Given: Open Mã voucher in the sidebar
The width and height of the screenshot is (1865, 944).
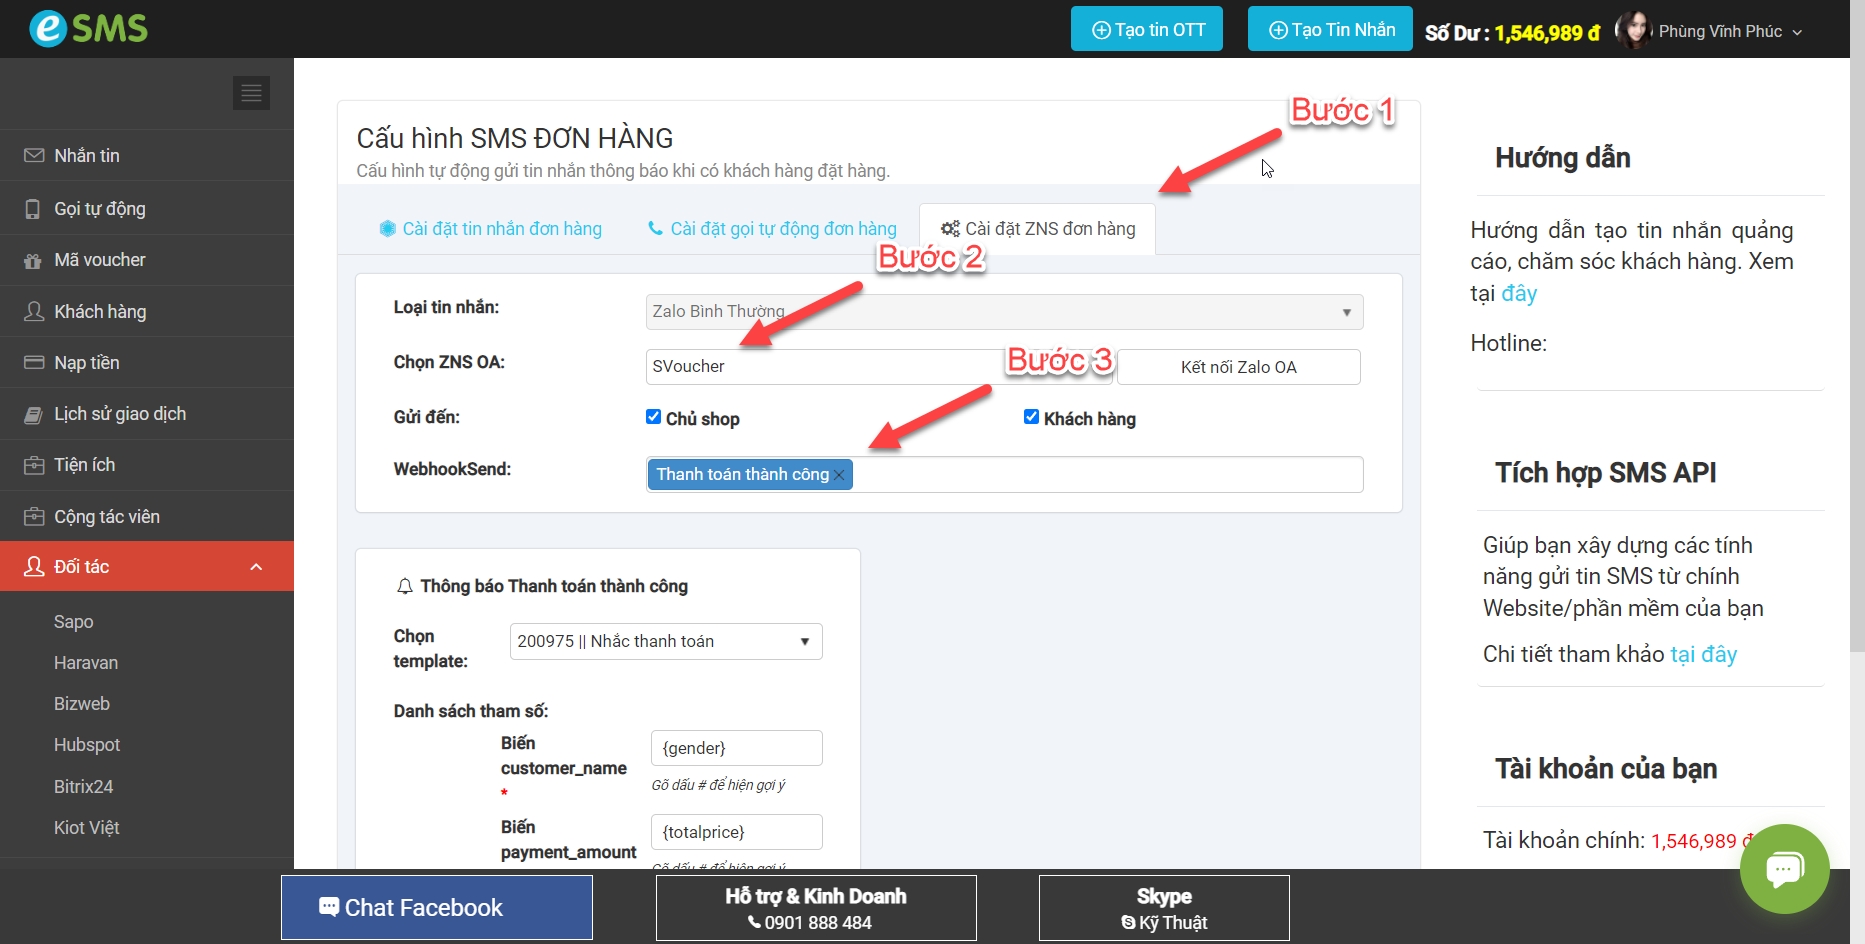Looking at the screenshot, I should 99,260.
